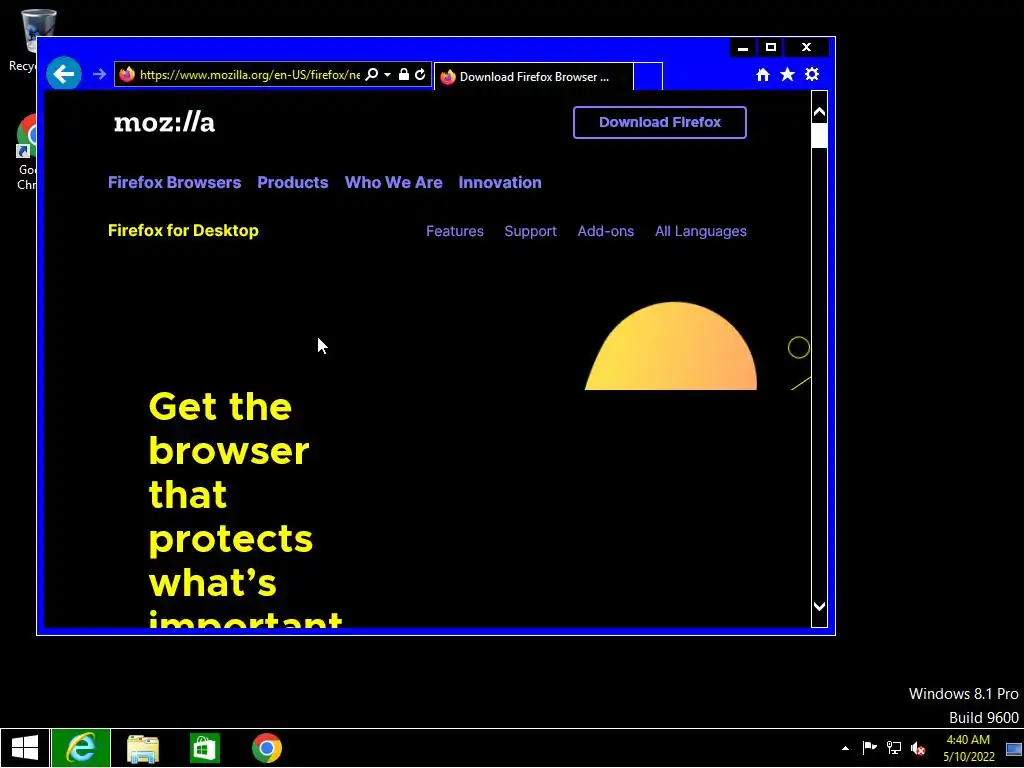
Task: Click the muted volume tray icon
Action: point(918,748)
